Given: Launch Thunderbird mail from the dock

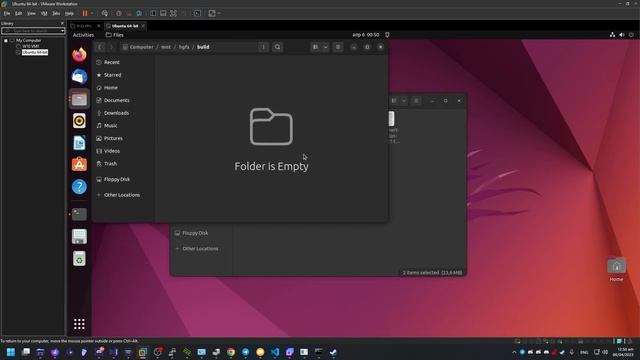Looking at the screenshot, I should click(79, 76).
